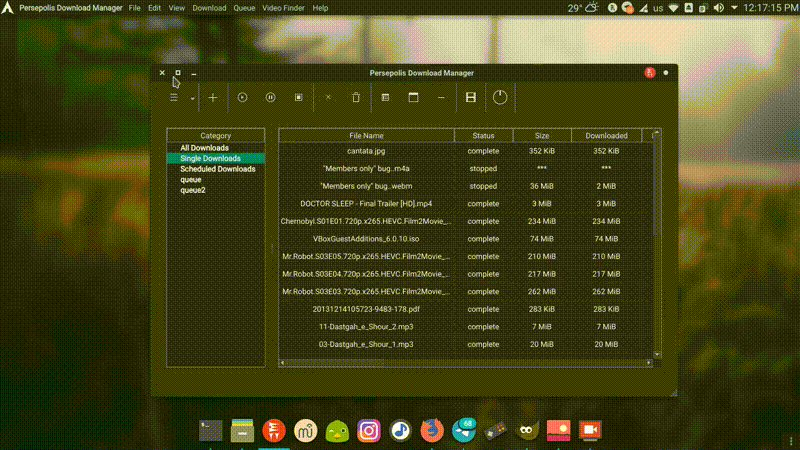Select the Chernobyl.S01E01 download row
Image resolution: width=800 pixels, height=450 pixels.
pos(466,221)
